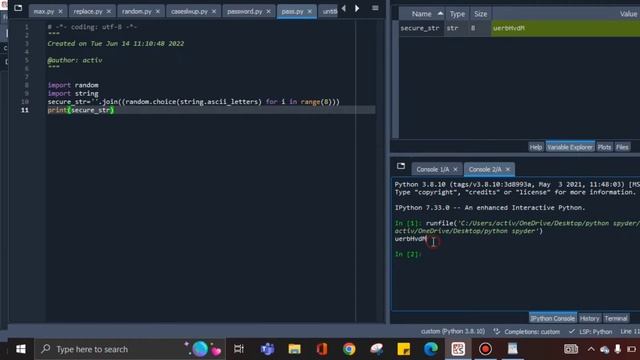Open the editor pane options menu
The image size is (640, 360).
pyautogui.click(x=375, y=8)
